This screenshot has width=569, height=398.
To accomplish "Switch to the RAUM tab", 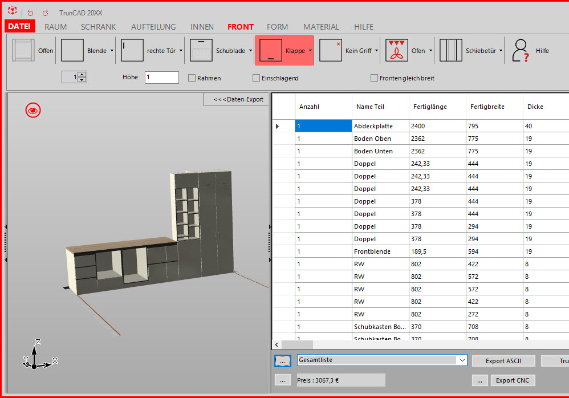I will 56,27.
